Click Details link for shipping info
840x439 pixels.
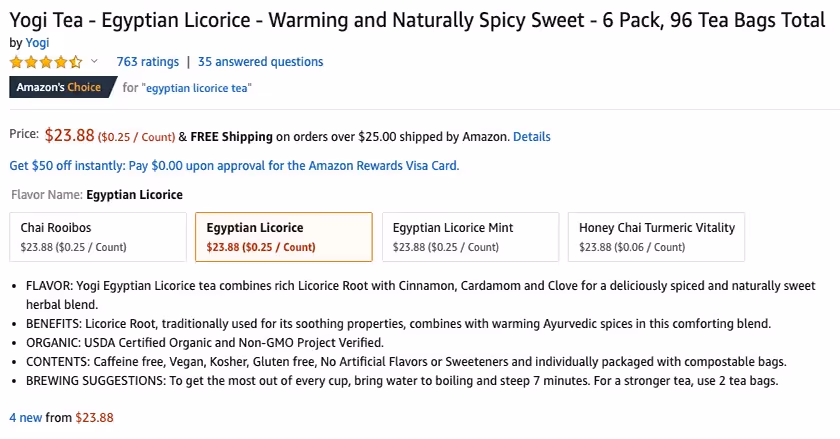tap(531, 137)
